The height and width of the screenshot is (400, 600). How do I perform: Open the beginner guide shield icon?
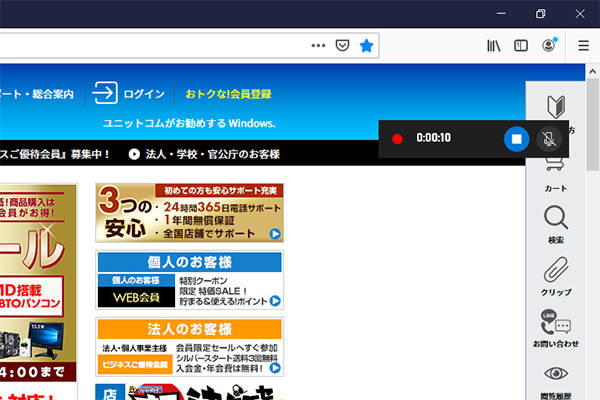click(556, 107)
